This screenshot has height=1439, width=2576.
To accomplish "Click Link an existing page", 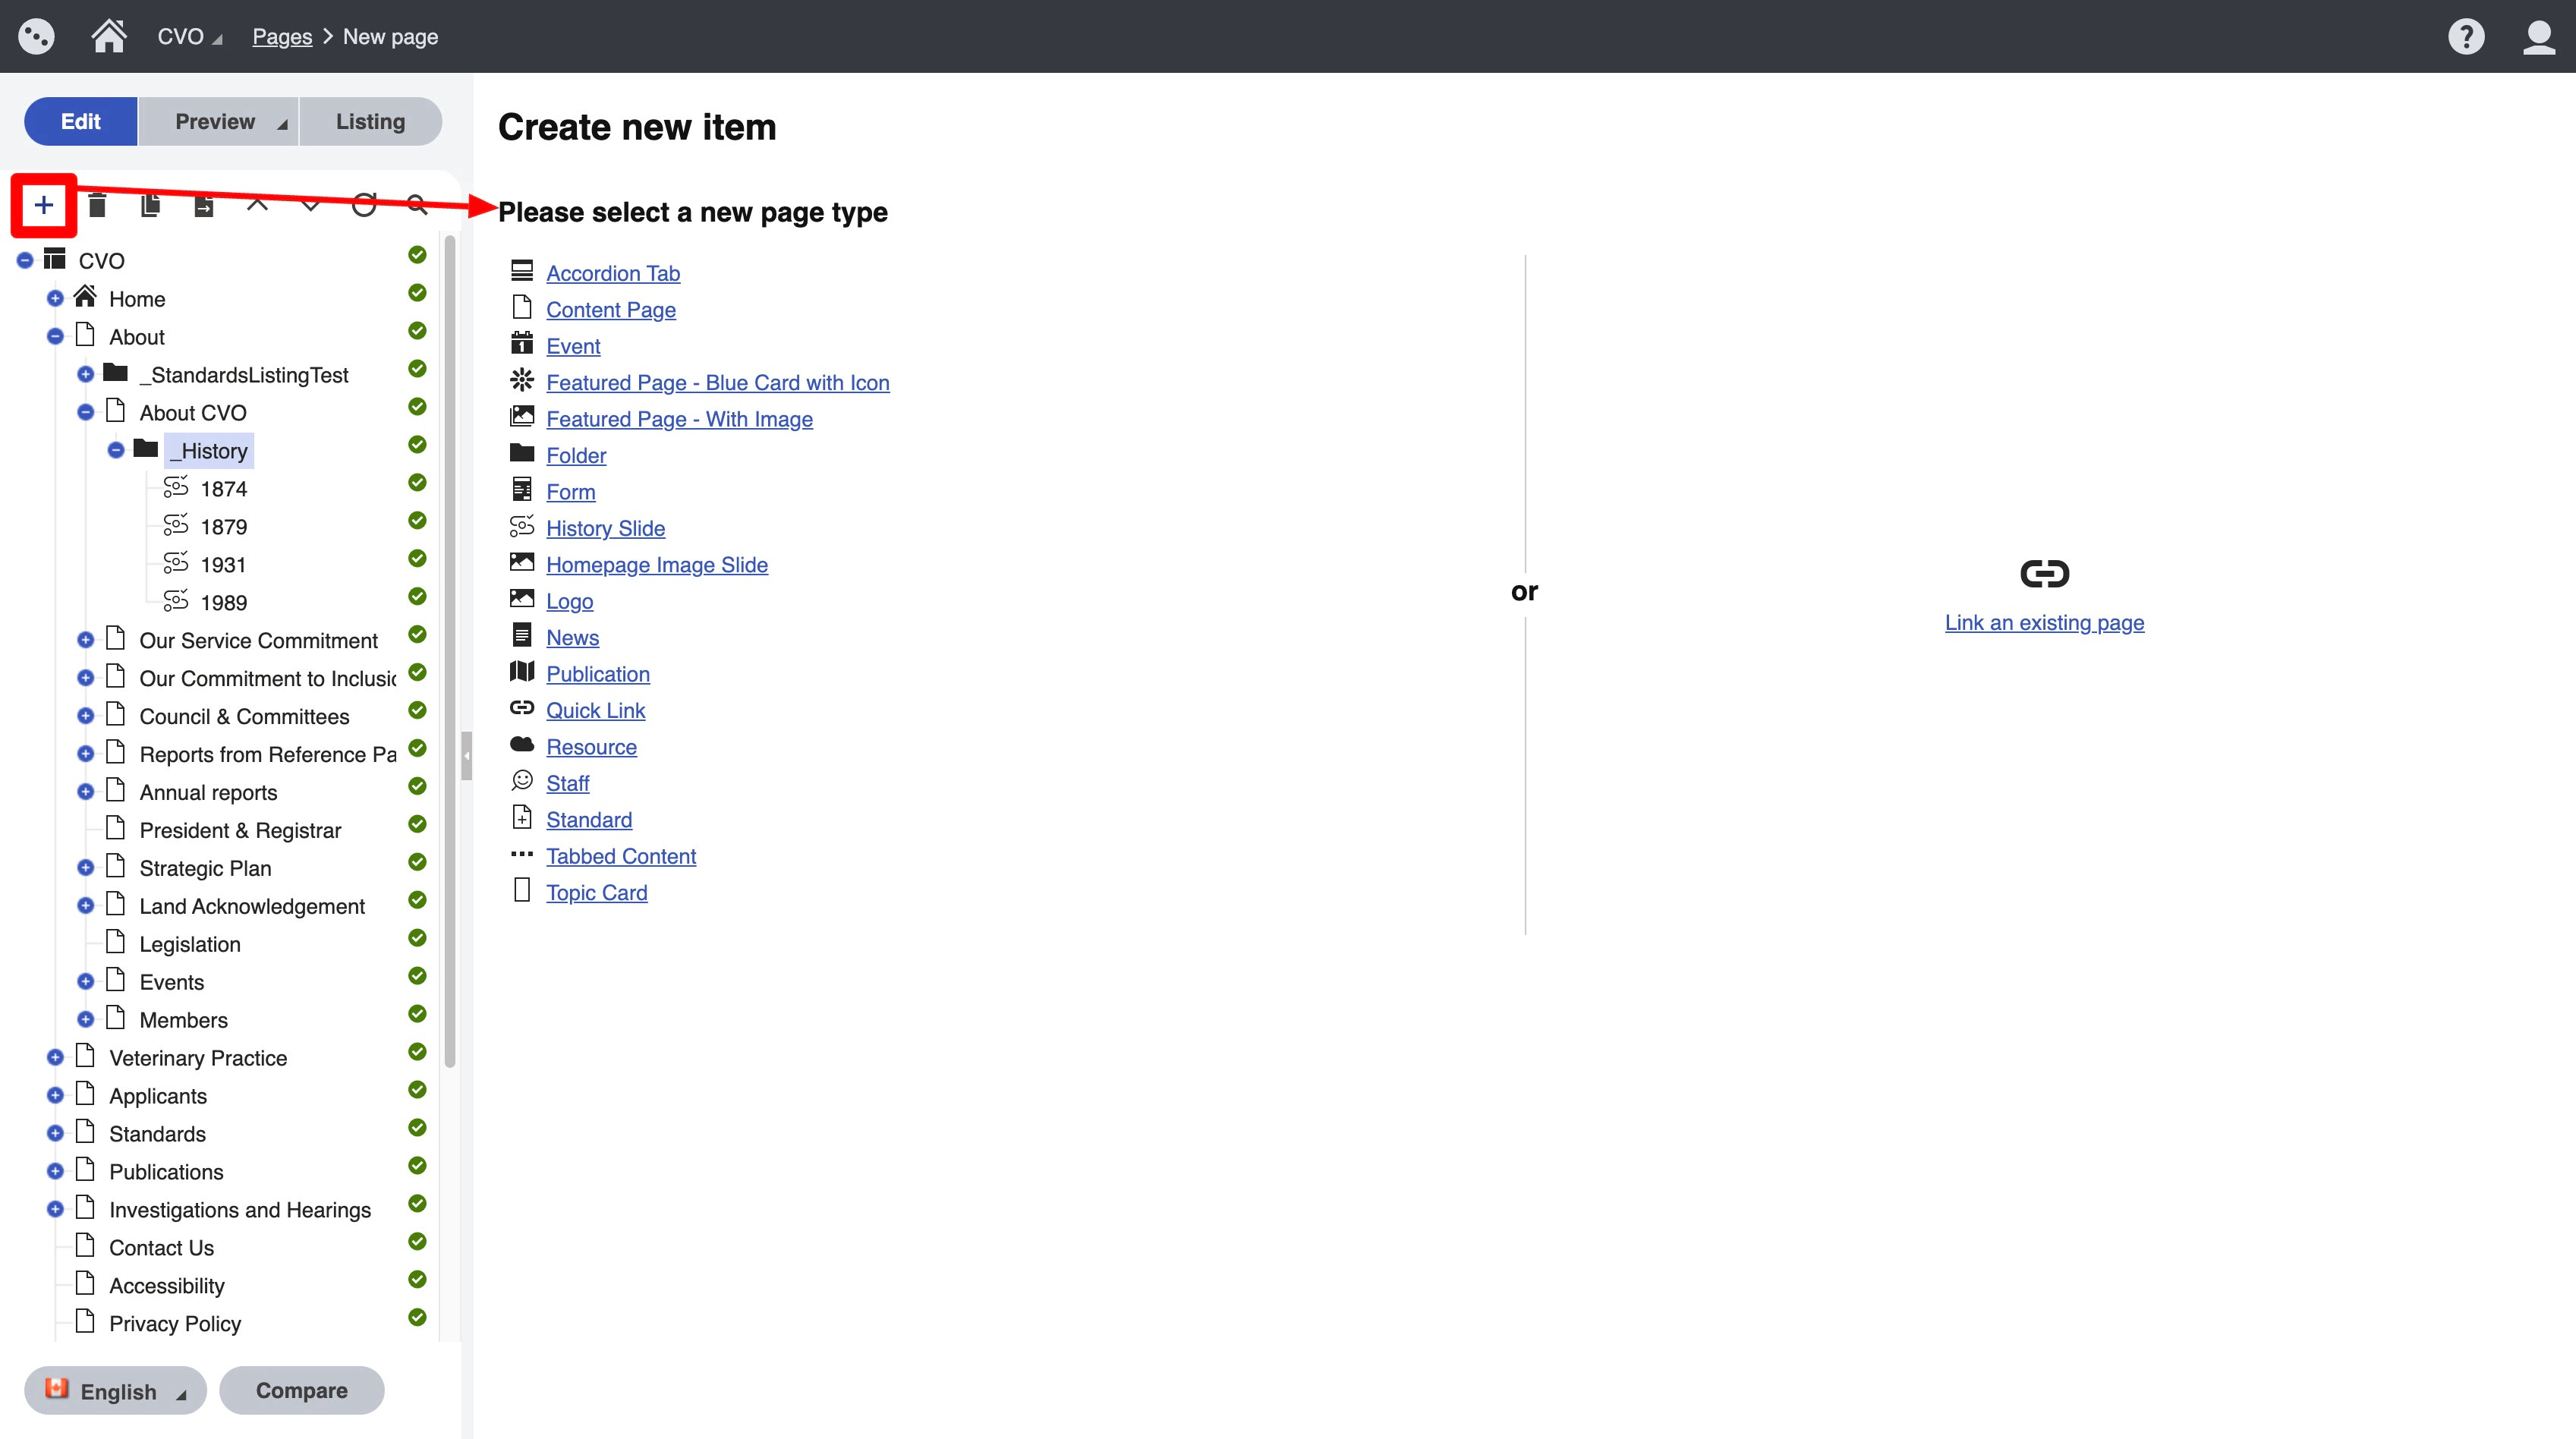I will [2043, 623].
